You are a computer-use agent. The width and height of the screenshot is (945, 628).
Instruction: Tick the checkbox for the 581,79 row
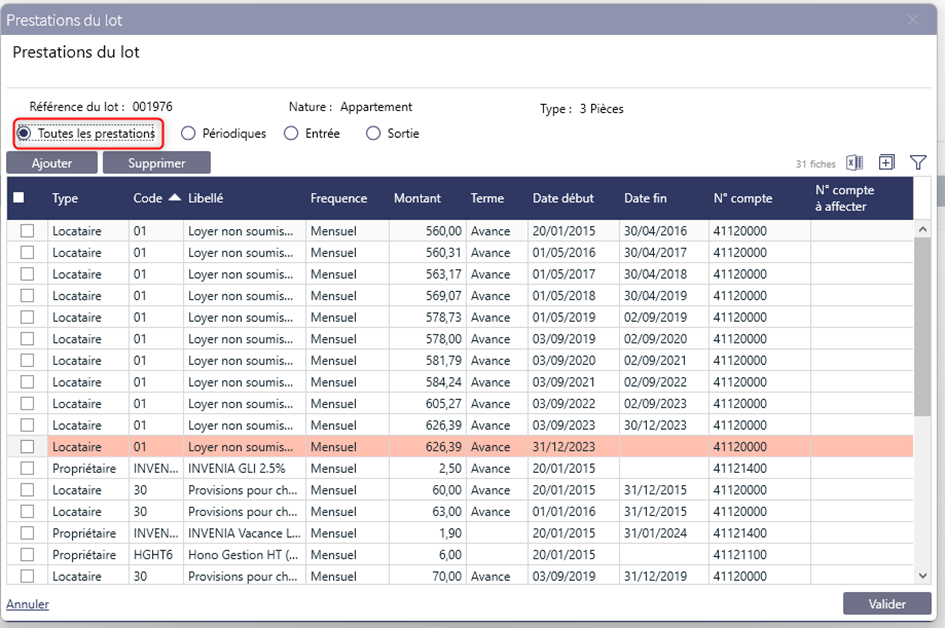pyautogui.click(x=27, y=360)
